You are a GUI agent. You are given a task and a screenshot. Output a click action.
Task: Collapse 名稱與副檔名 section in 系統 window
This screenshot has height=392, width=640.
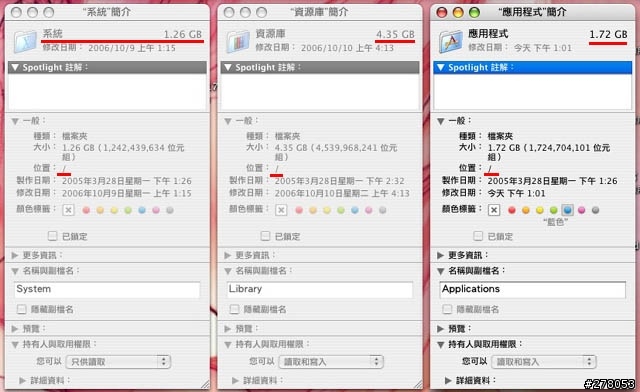(x=15, y=271)
